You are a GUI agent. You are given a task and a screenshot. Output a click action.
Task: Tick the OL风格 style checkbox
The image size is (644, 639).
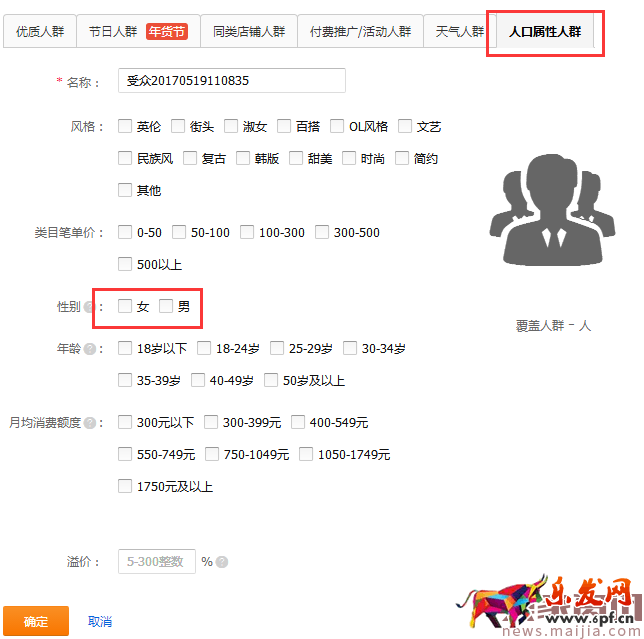337,126
